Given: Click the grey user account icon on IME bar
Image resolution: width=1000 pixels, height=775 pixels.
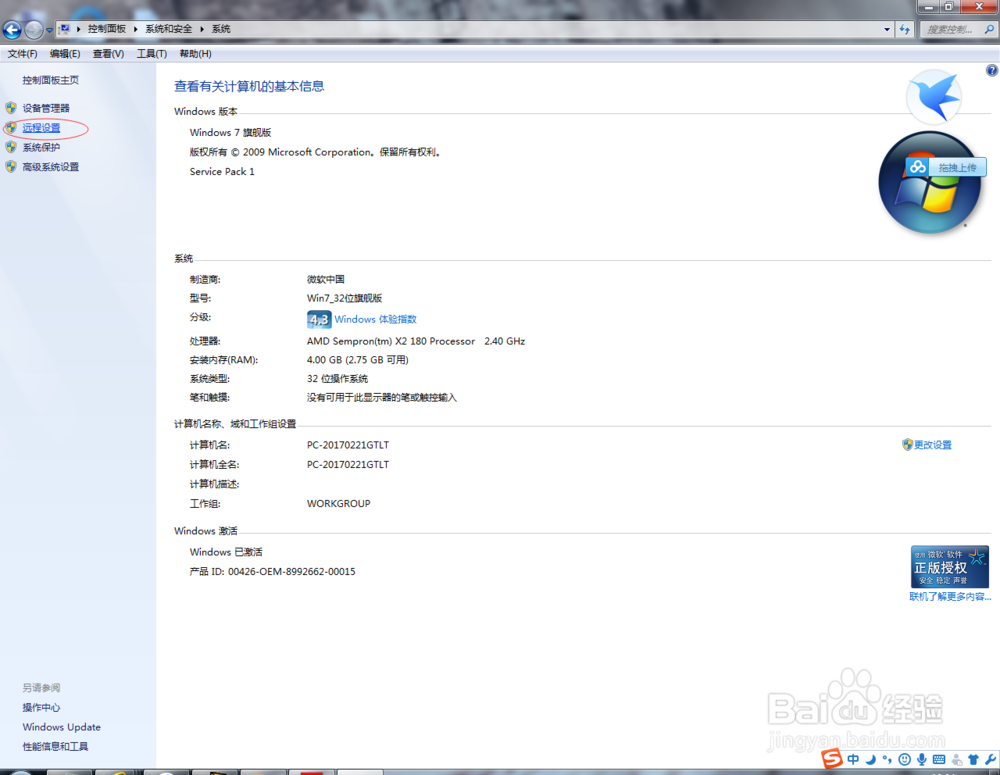Looking at the screenshot, I should coord(957,760).
